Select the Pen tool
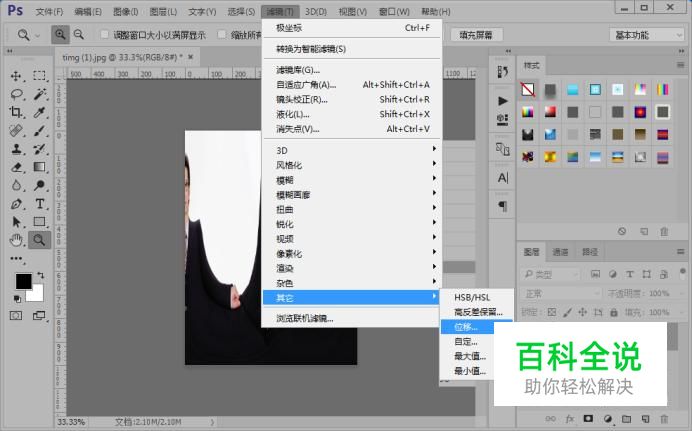Image resolution: width=692 pixels, height=431 pixels. pos(16,204)
